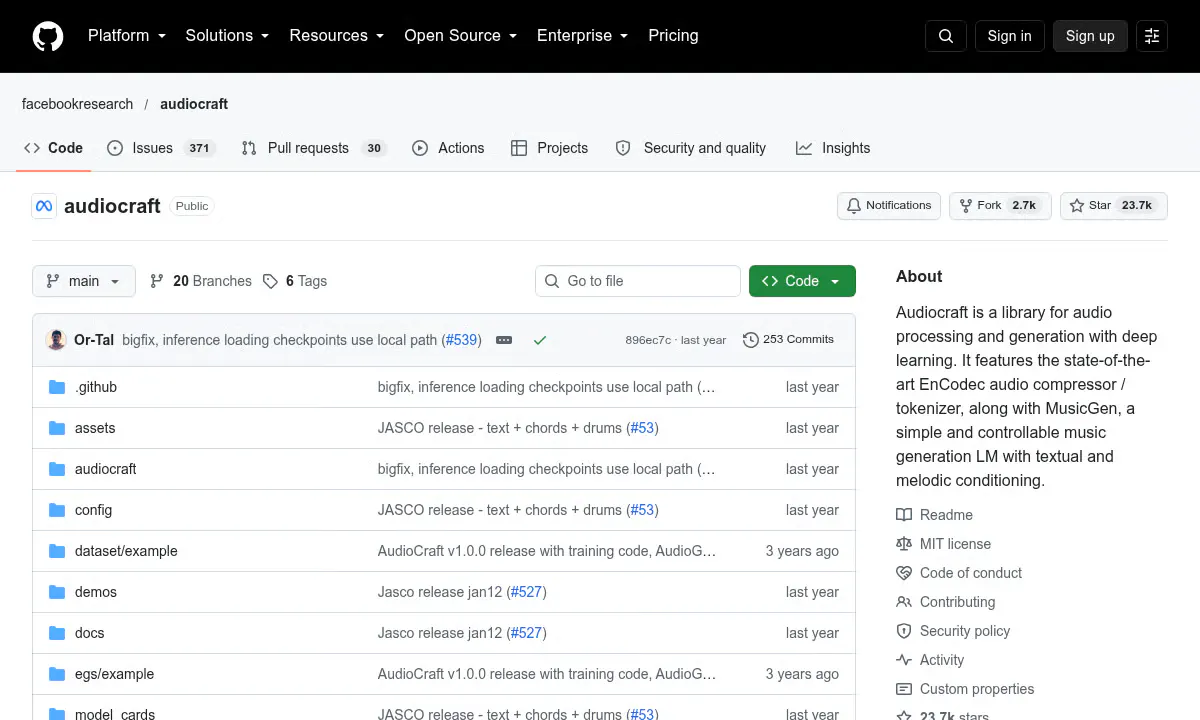Open the 253 Commits history
This screenshot has width=1200, height=720.
click(788, 340)
